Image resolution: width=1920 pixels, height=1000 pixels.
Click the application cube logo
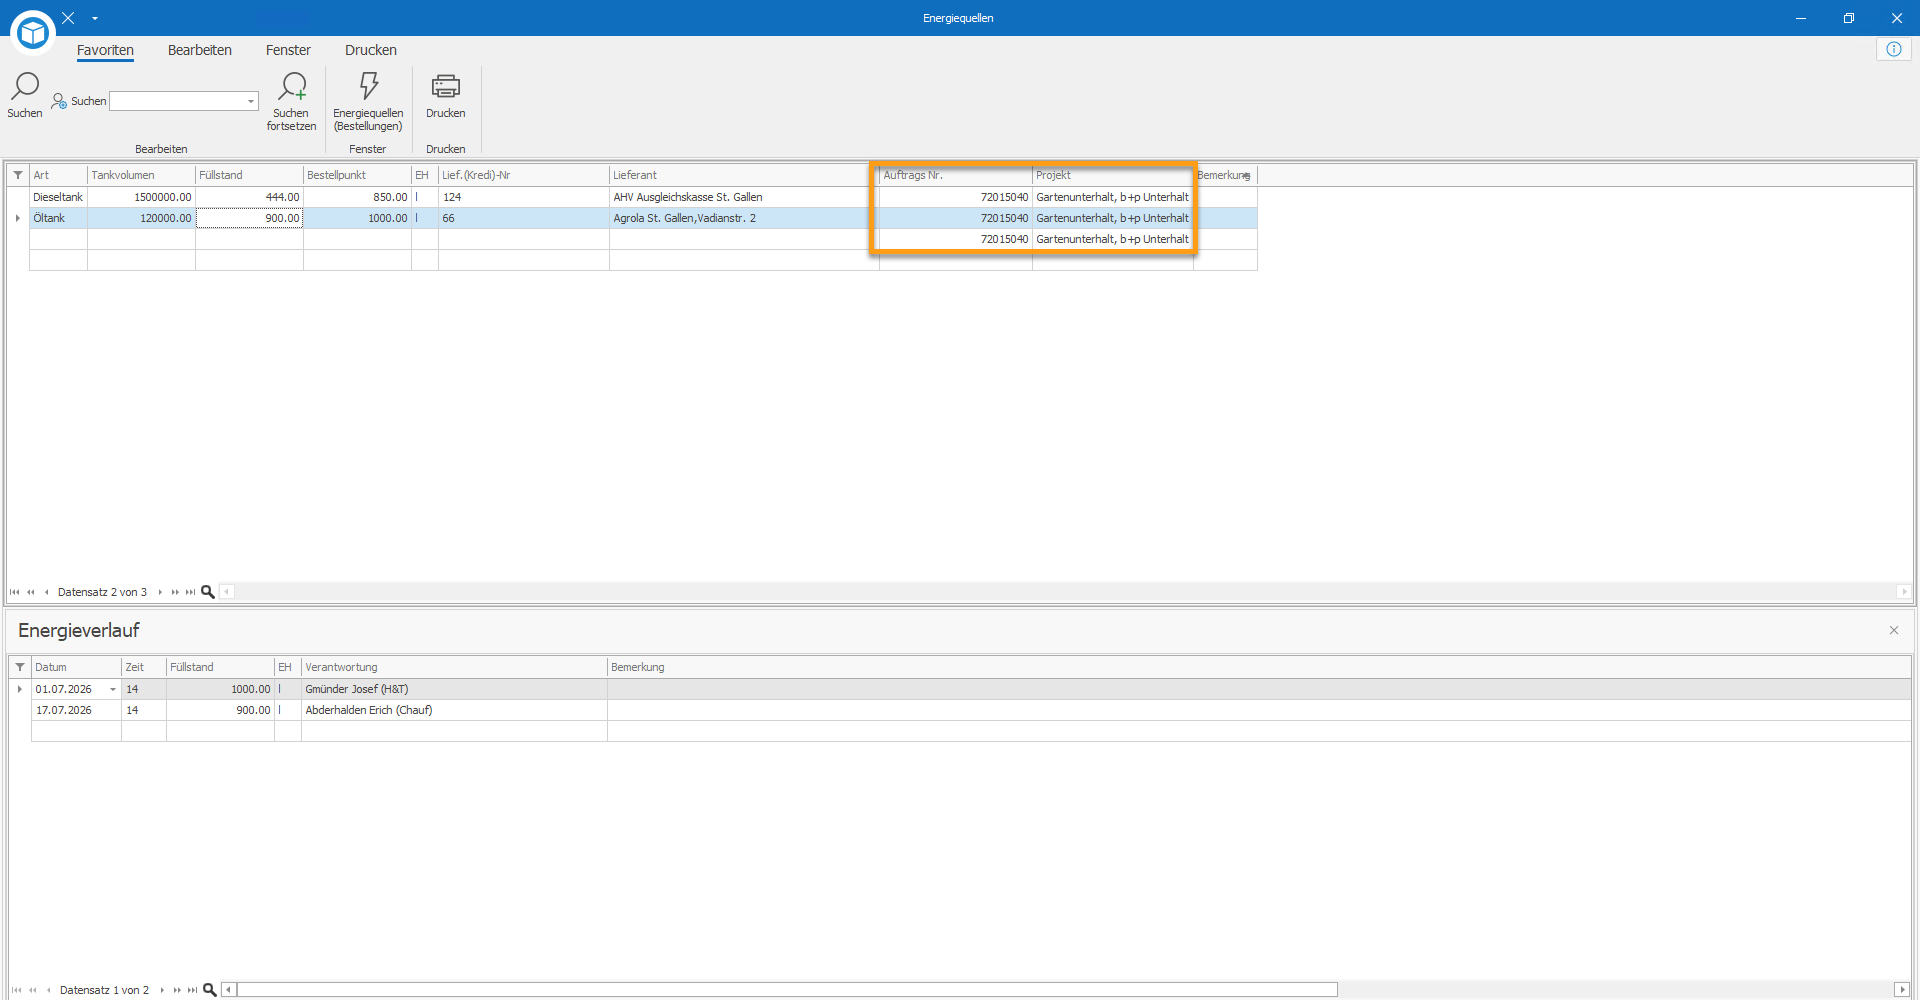[x=33, y=32]
